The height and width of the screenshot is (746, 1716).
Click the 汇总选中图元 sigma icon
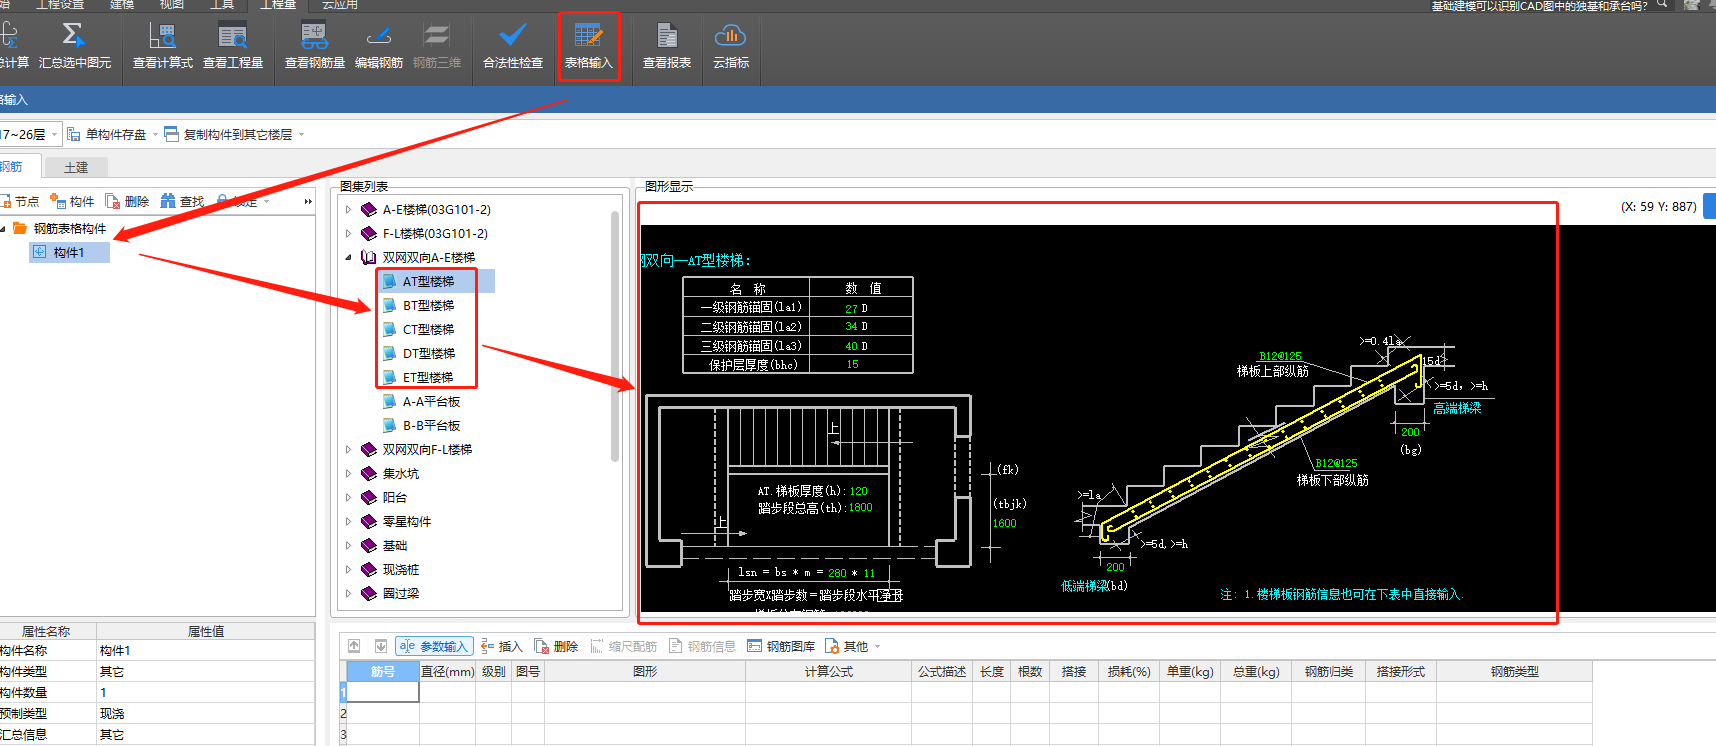click(73, 35)
